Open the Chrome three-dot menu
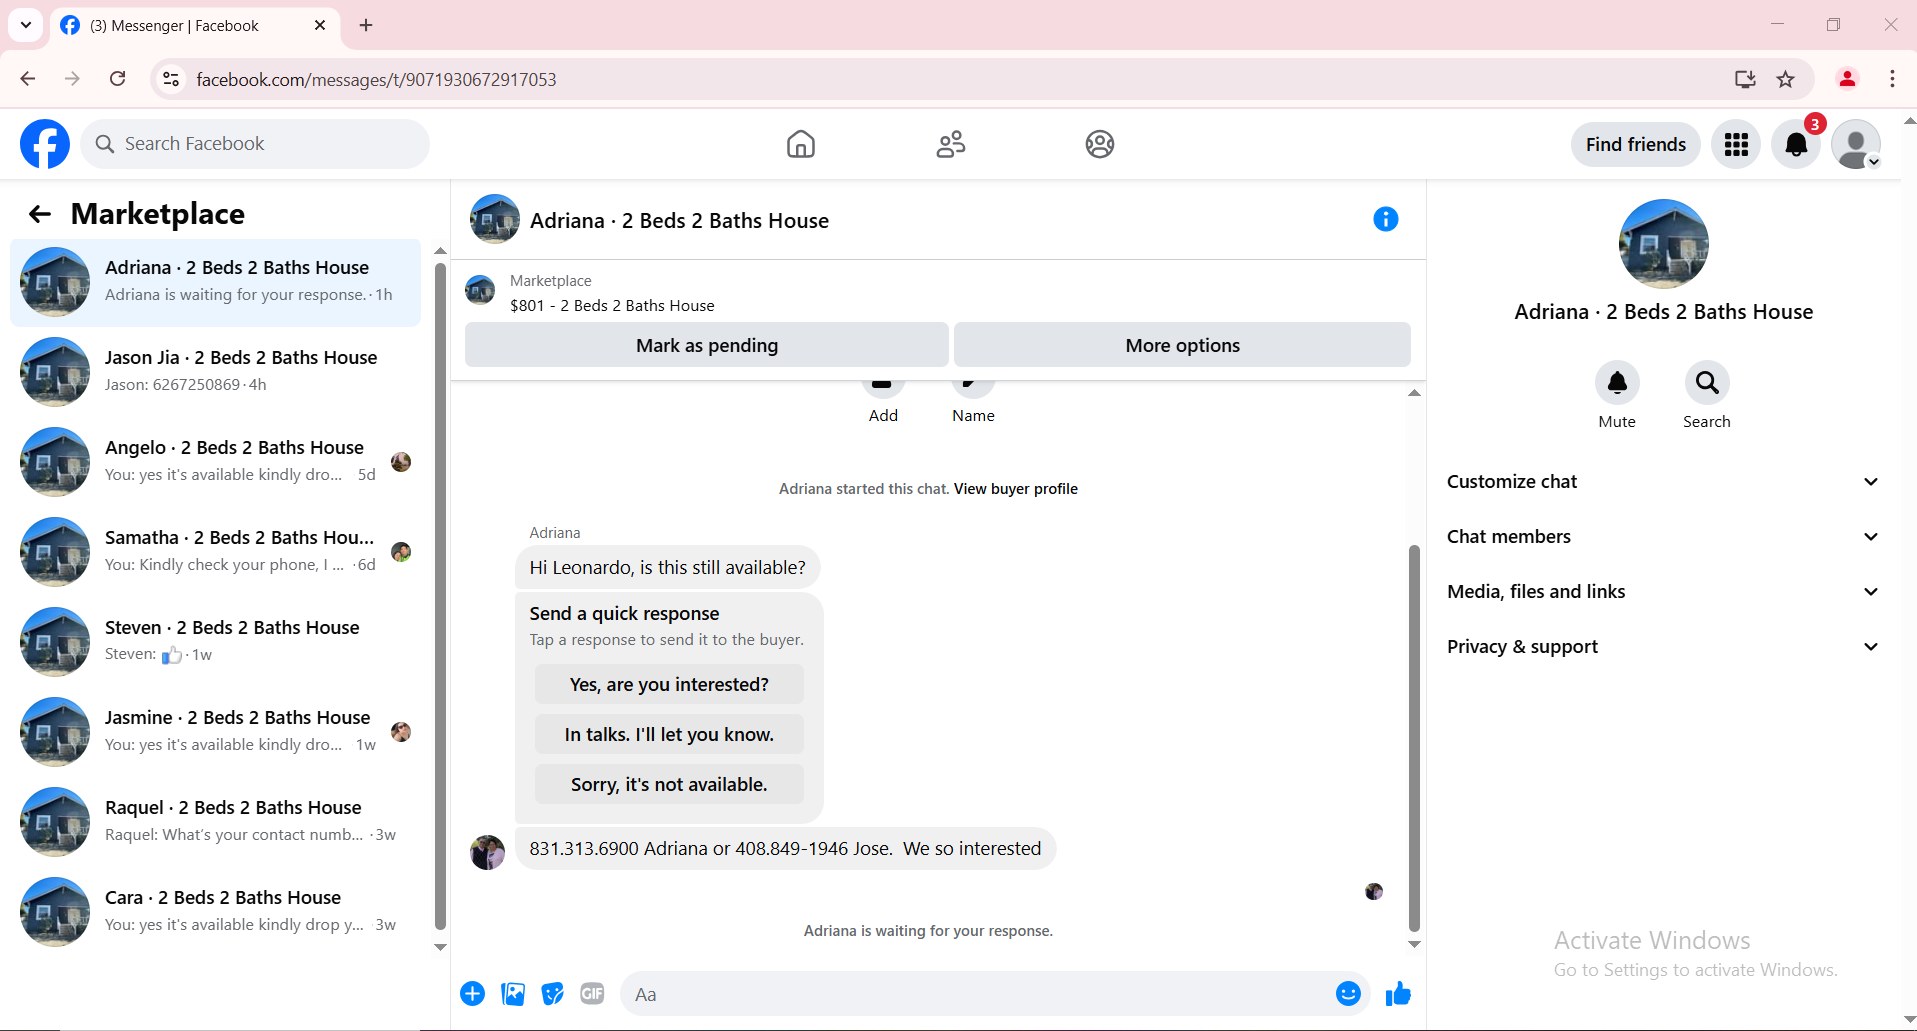The image size is (1917, 1031). tap(1892, 79)
